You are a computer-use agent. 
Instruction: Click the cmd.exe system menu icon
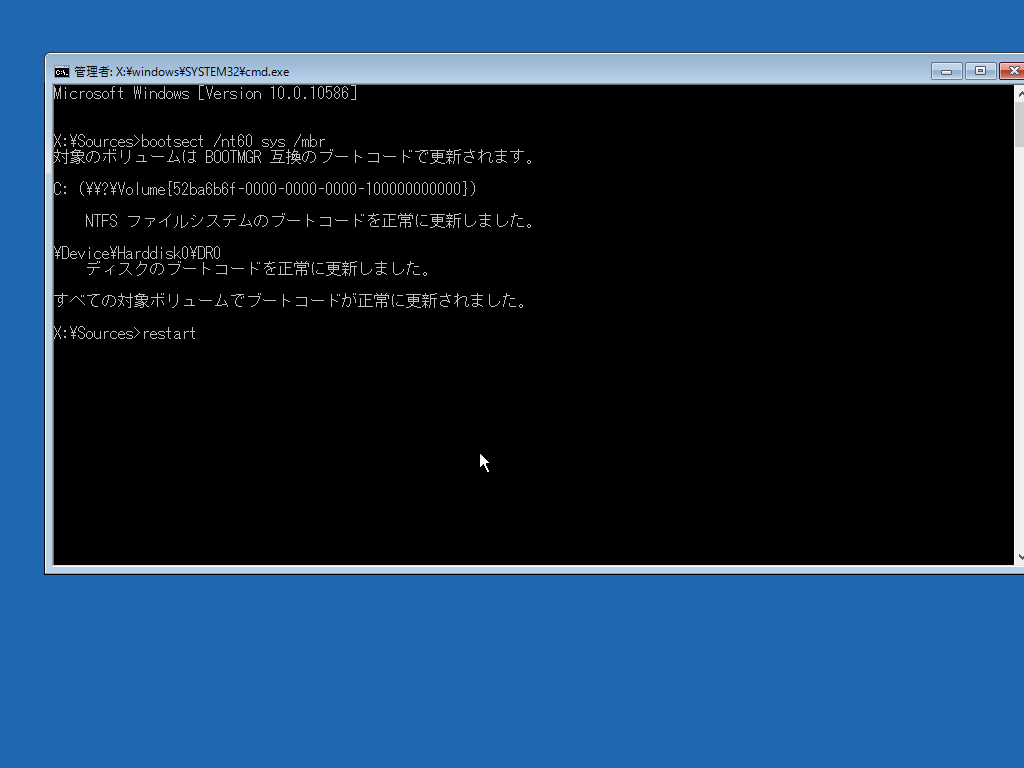click(x=61, y=72)
